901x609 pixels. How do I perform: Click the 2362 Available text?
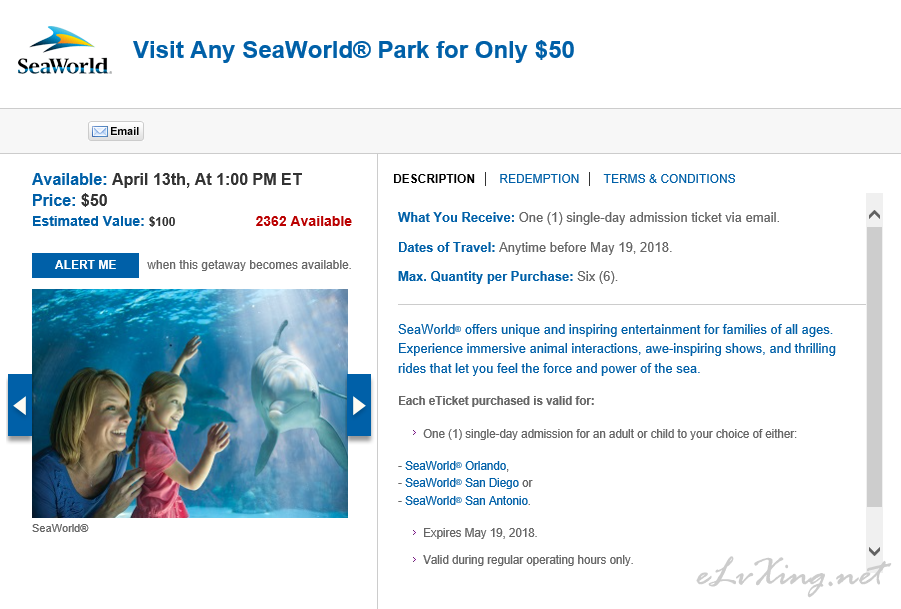click(x=303, y=221)
